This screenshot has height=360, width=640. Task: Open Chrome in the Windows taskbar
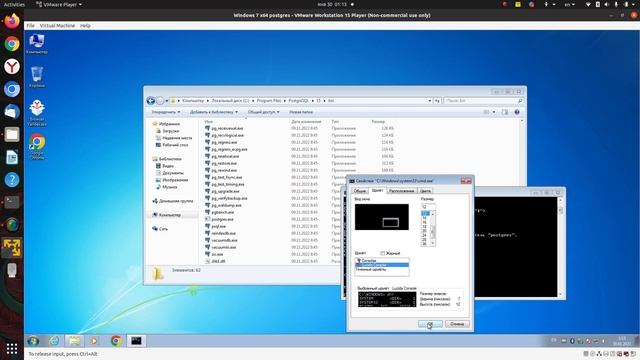tap(116, 341)
